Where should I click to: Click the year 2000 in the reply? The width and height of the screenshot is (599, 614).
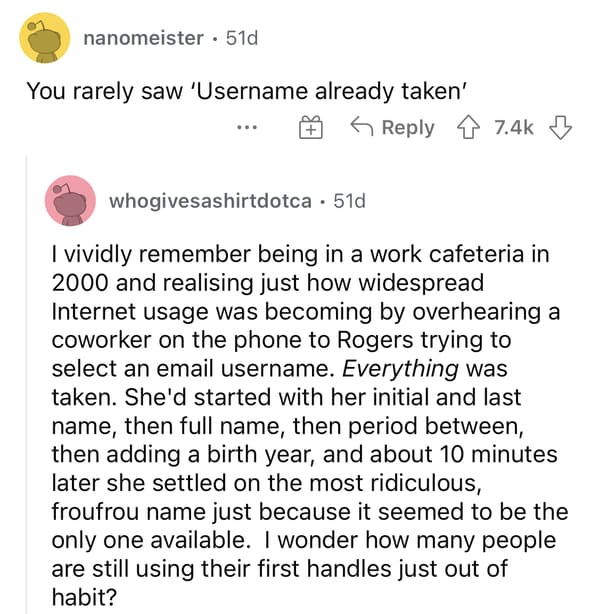click(x=80, y=283)
